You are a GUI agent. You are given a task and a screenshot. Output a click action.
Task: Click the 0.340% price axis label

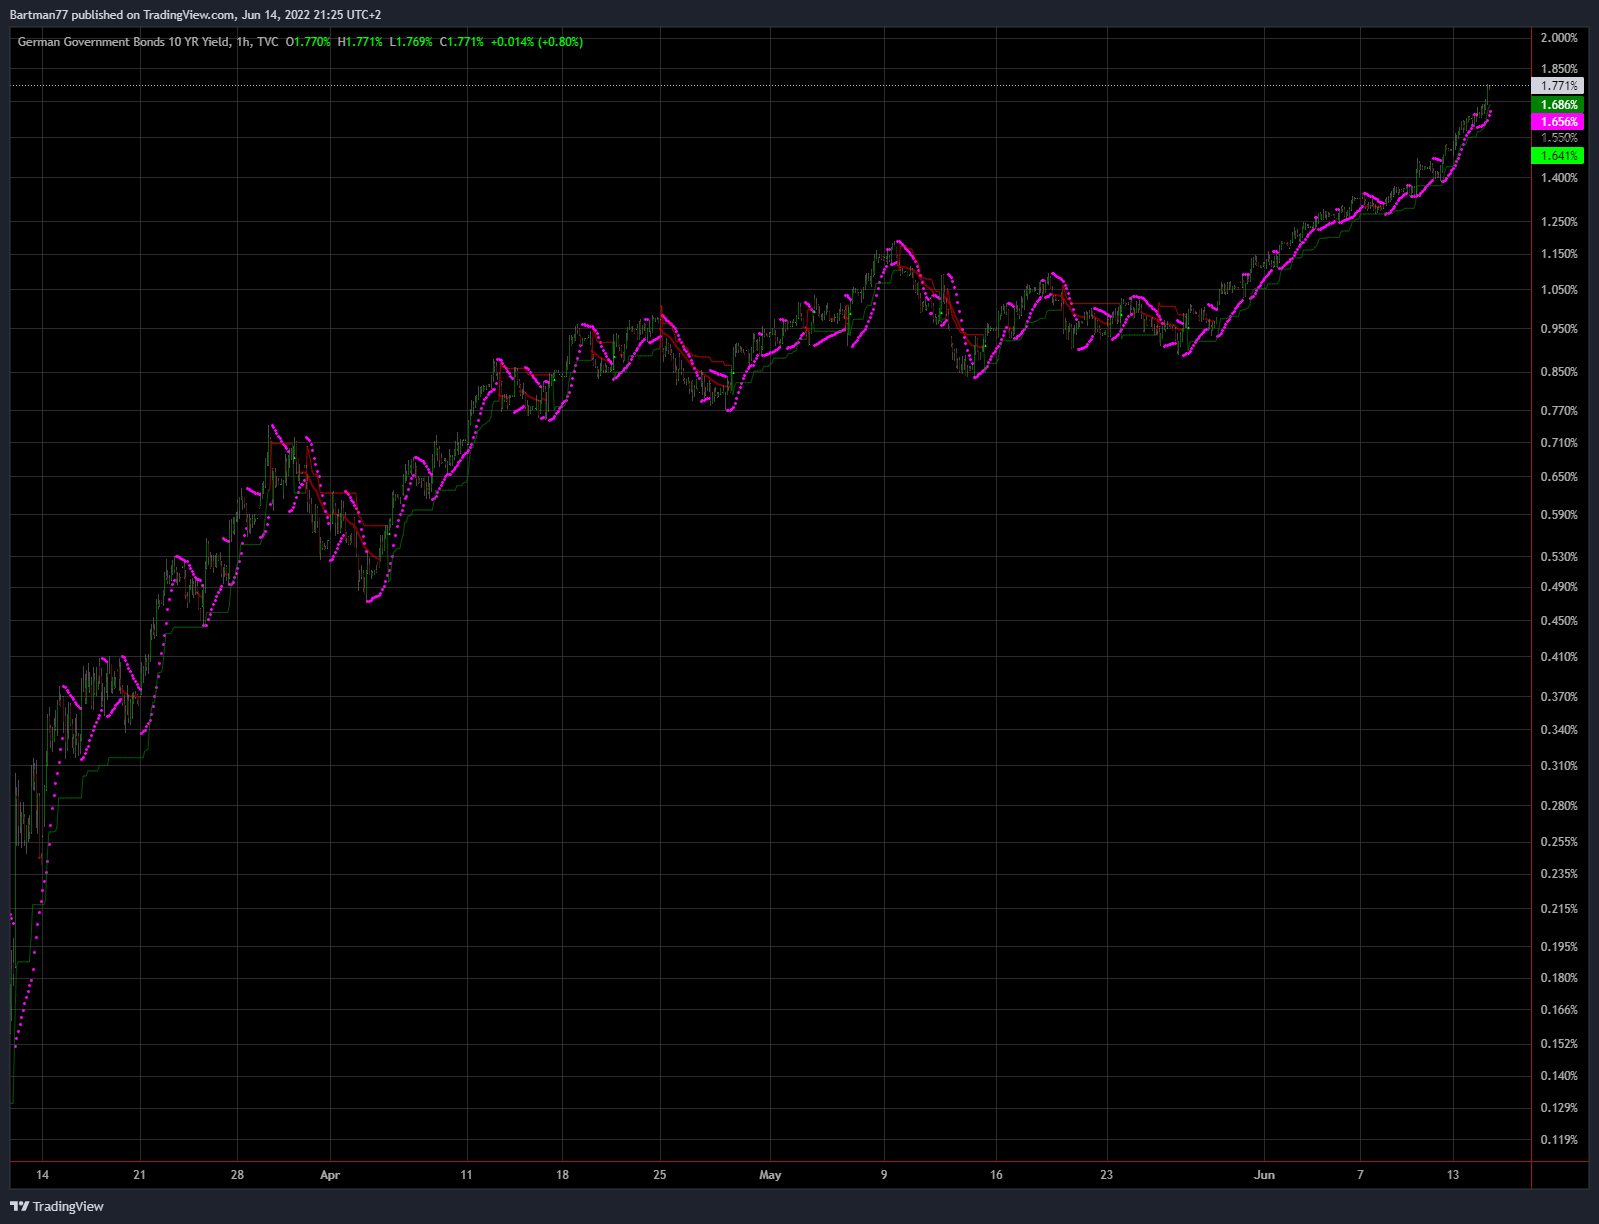[1559, 730]
